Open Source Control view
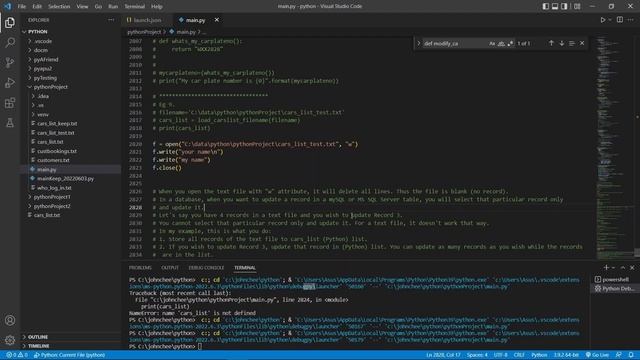 (x=10, y=62)
